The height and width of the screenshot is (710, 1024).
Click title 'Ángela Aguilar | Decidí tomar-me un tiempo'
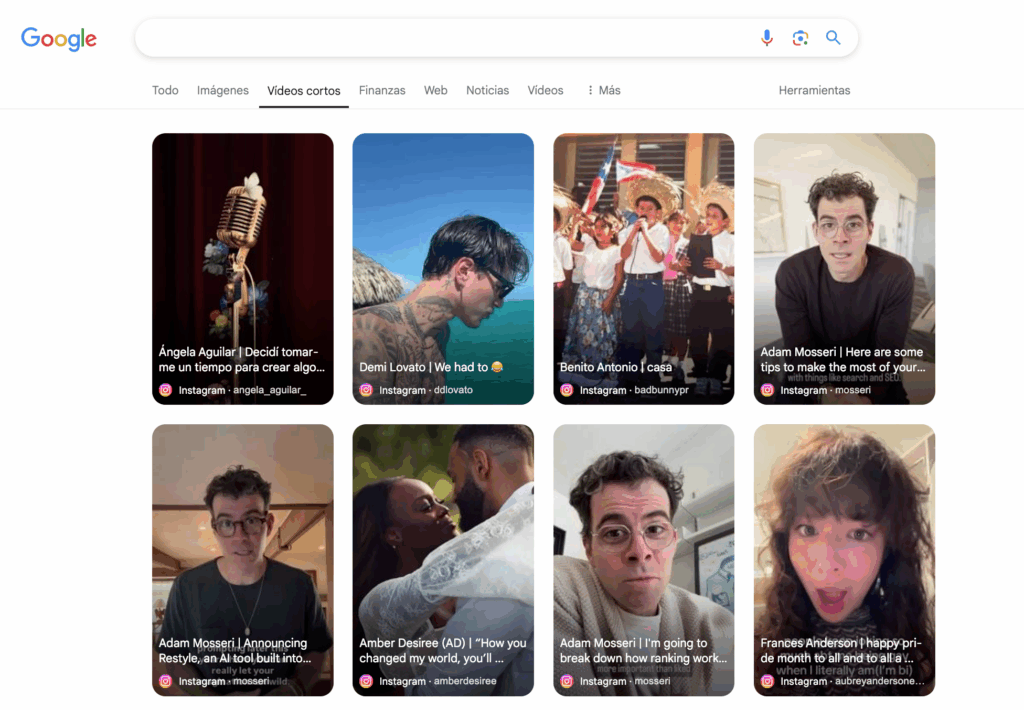click(242, 359)
